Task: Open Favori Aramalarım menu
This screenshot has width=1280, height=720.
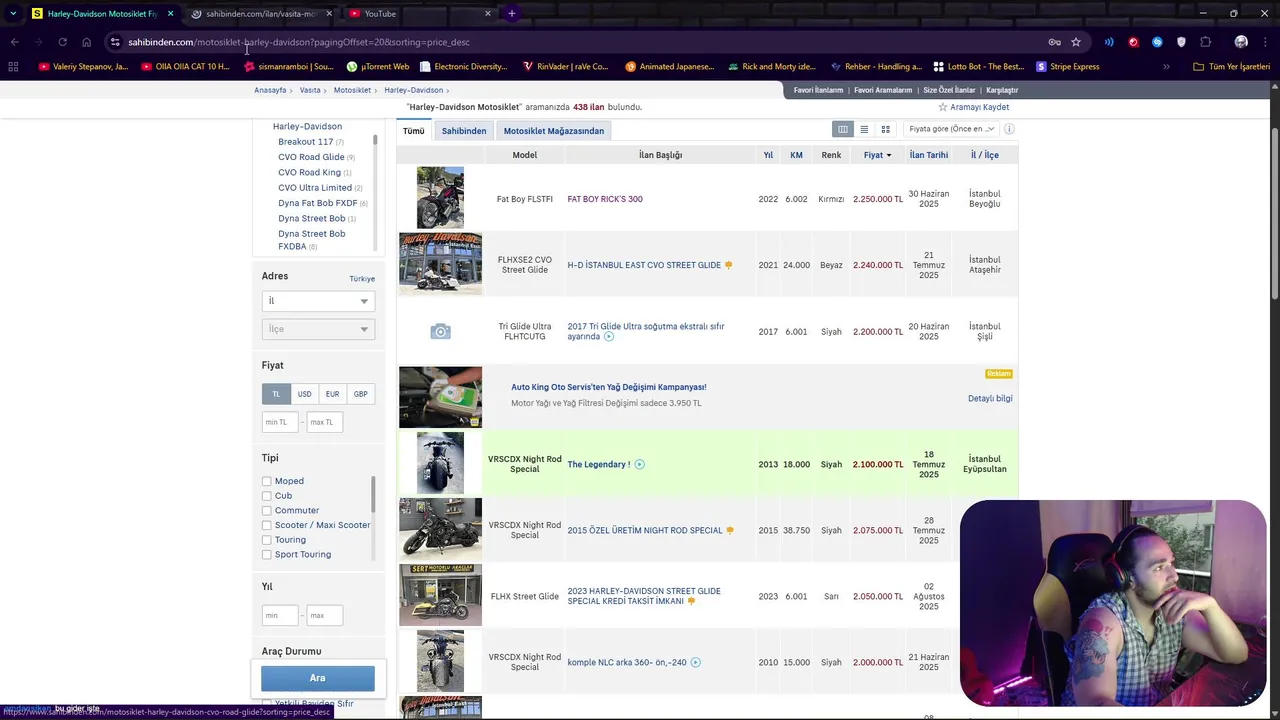Action: (883, 90)
